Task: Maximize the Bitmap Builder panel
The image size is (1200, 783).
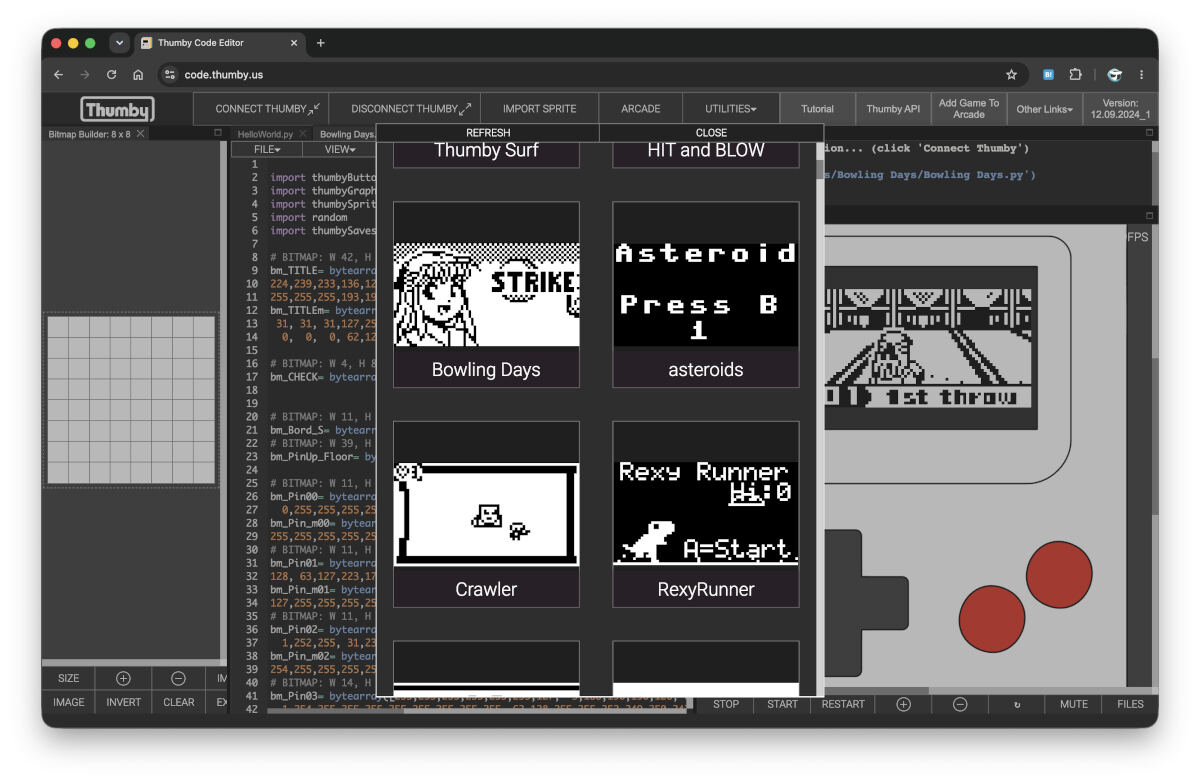Action: tap(218, 133)
